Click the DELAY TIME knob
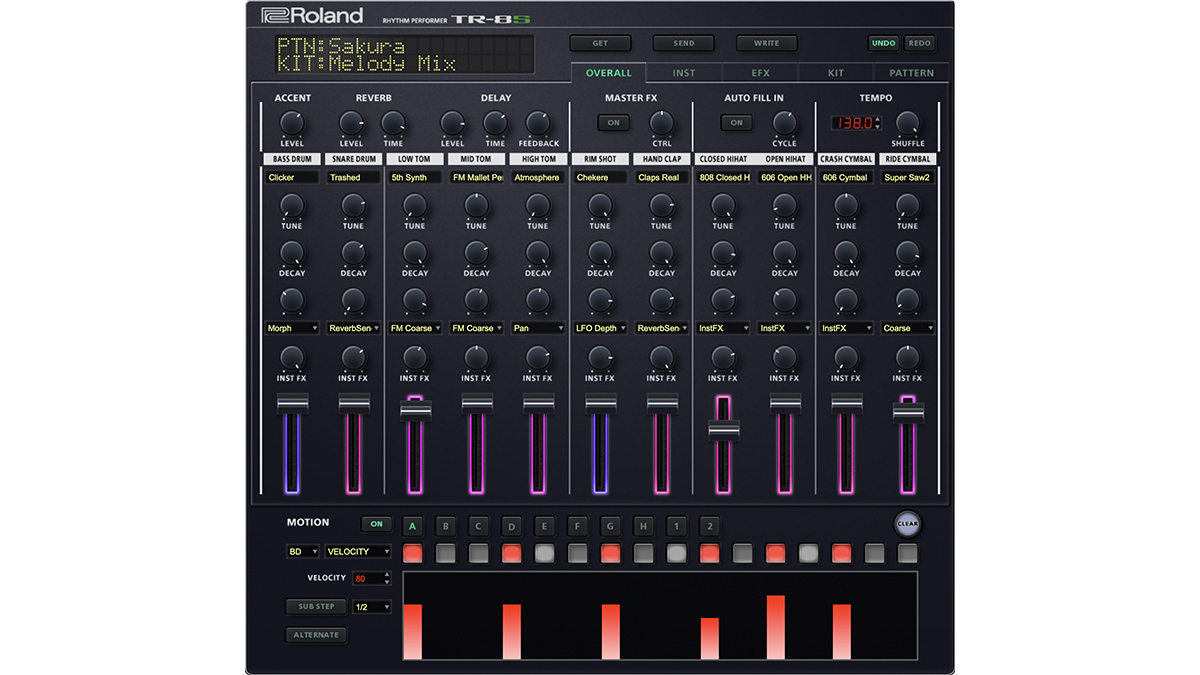This screenshot has width=1200, height=675. [495, 123]
